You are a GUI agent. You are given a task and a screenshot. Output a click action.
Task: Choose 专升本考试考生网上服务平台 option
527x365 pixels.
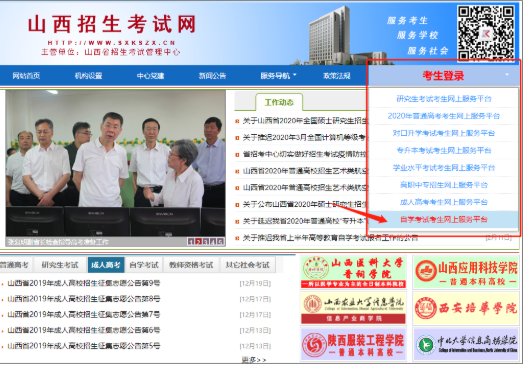click(x=444, y=150)
